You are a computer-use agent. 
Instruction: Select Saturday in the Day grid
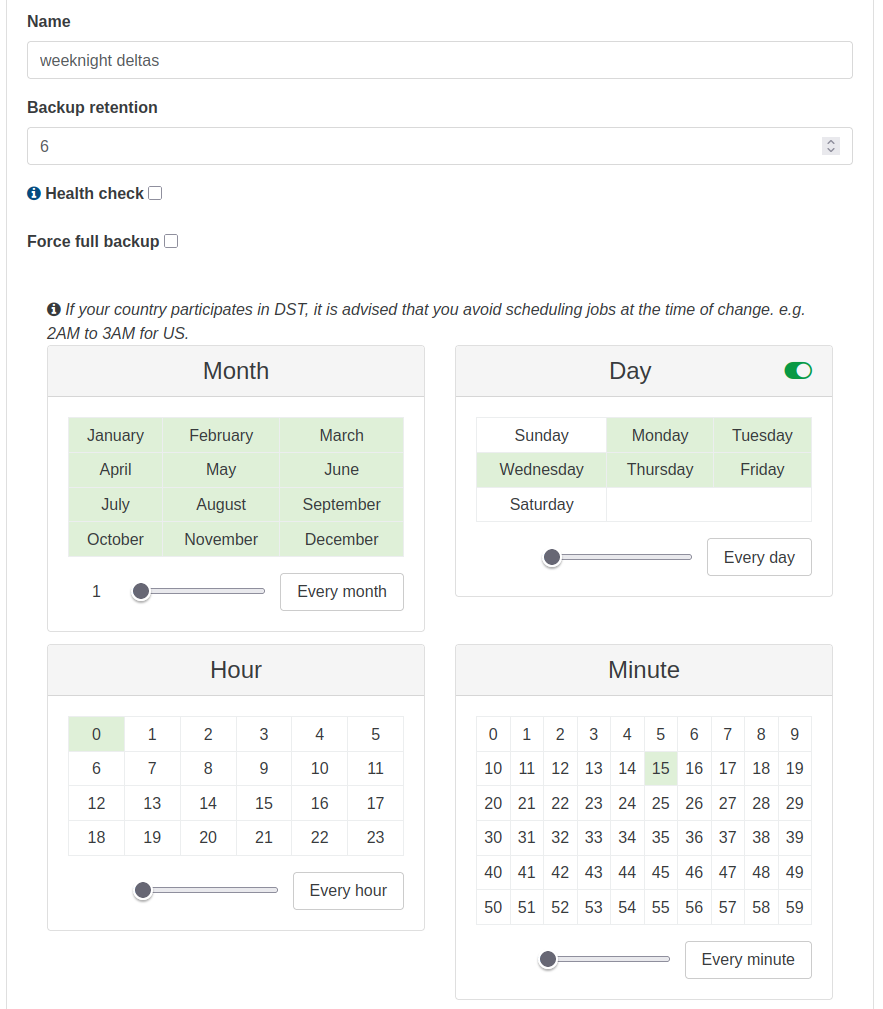[541, 505]
